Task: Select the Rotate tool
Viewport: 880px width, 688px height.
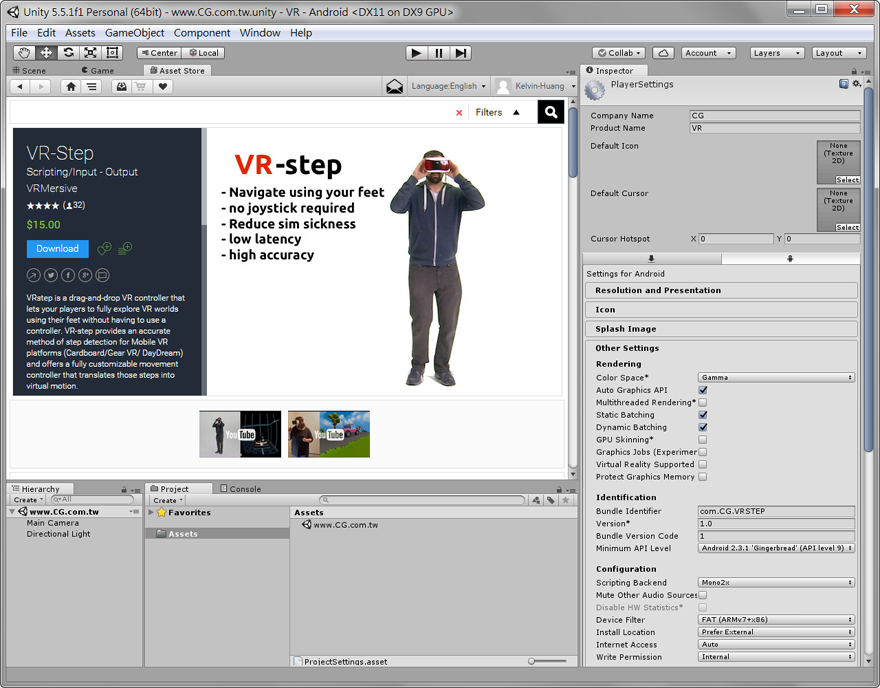Action: (68, 53)
